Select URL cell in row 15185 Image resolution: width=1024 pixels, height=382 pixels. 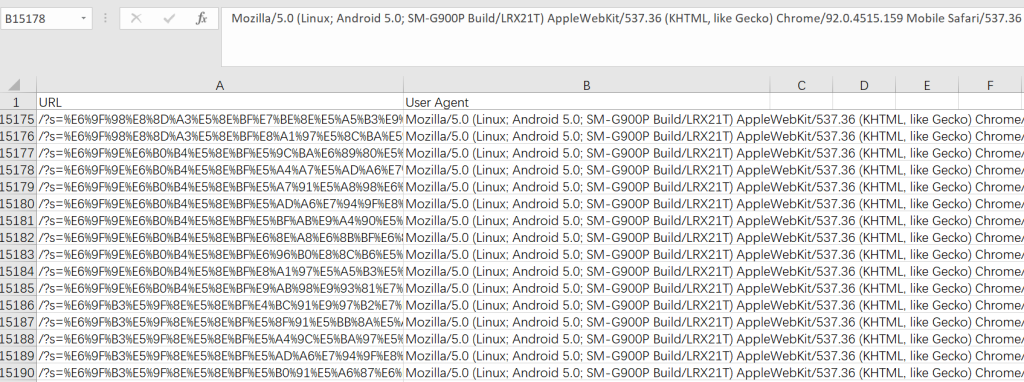point(220,289)
